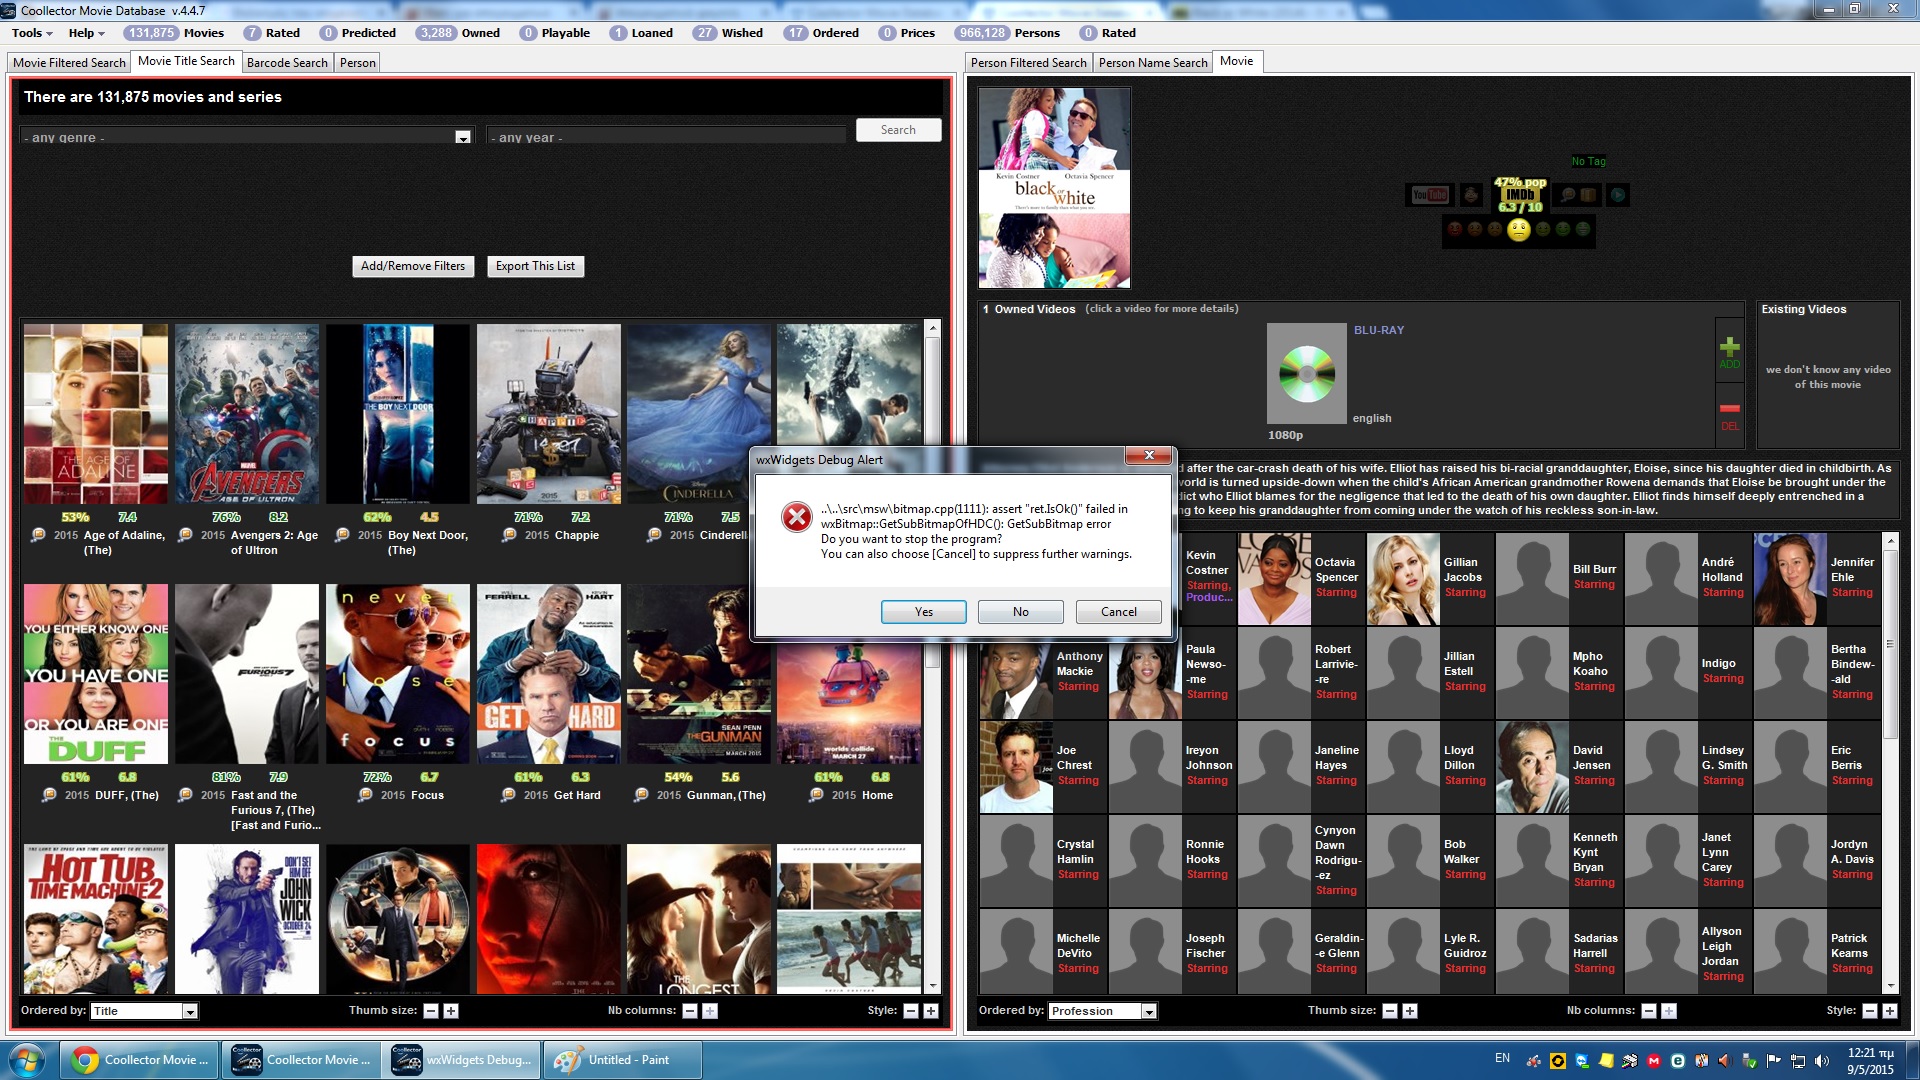The image size is (1920, 1080).
Task: Click the Search button
Action: [x=898, y=130]
